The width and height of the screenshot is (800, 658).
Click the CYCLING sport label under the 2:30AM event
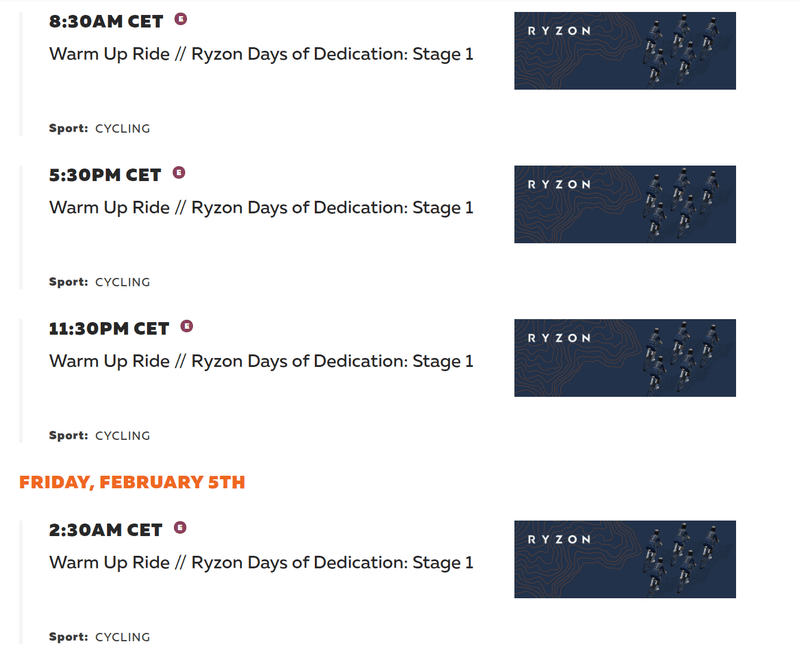(x=122, y=637)
